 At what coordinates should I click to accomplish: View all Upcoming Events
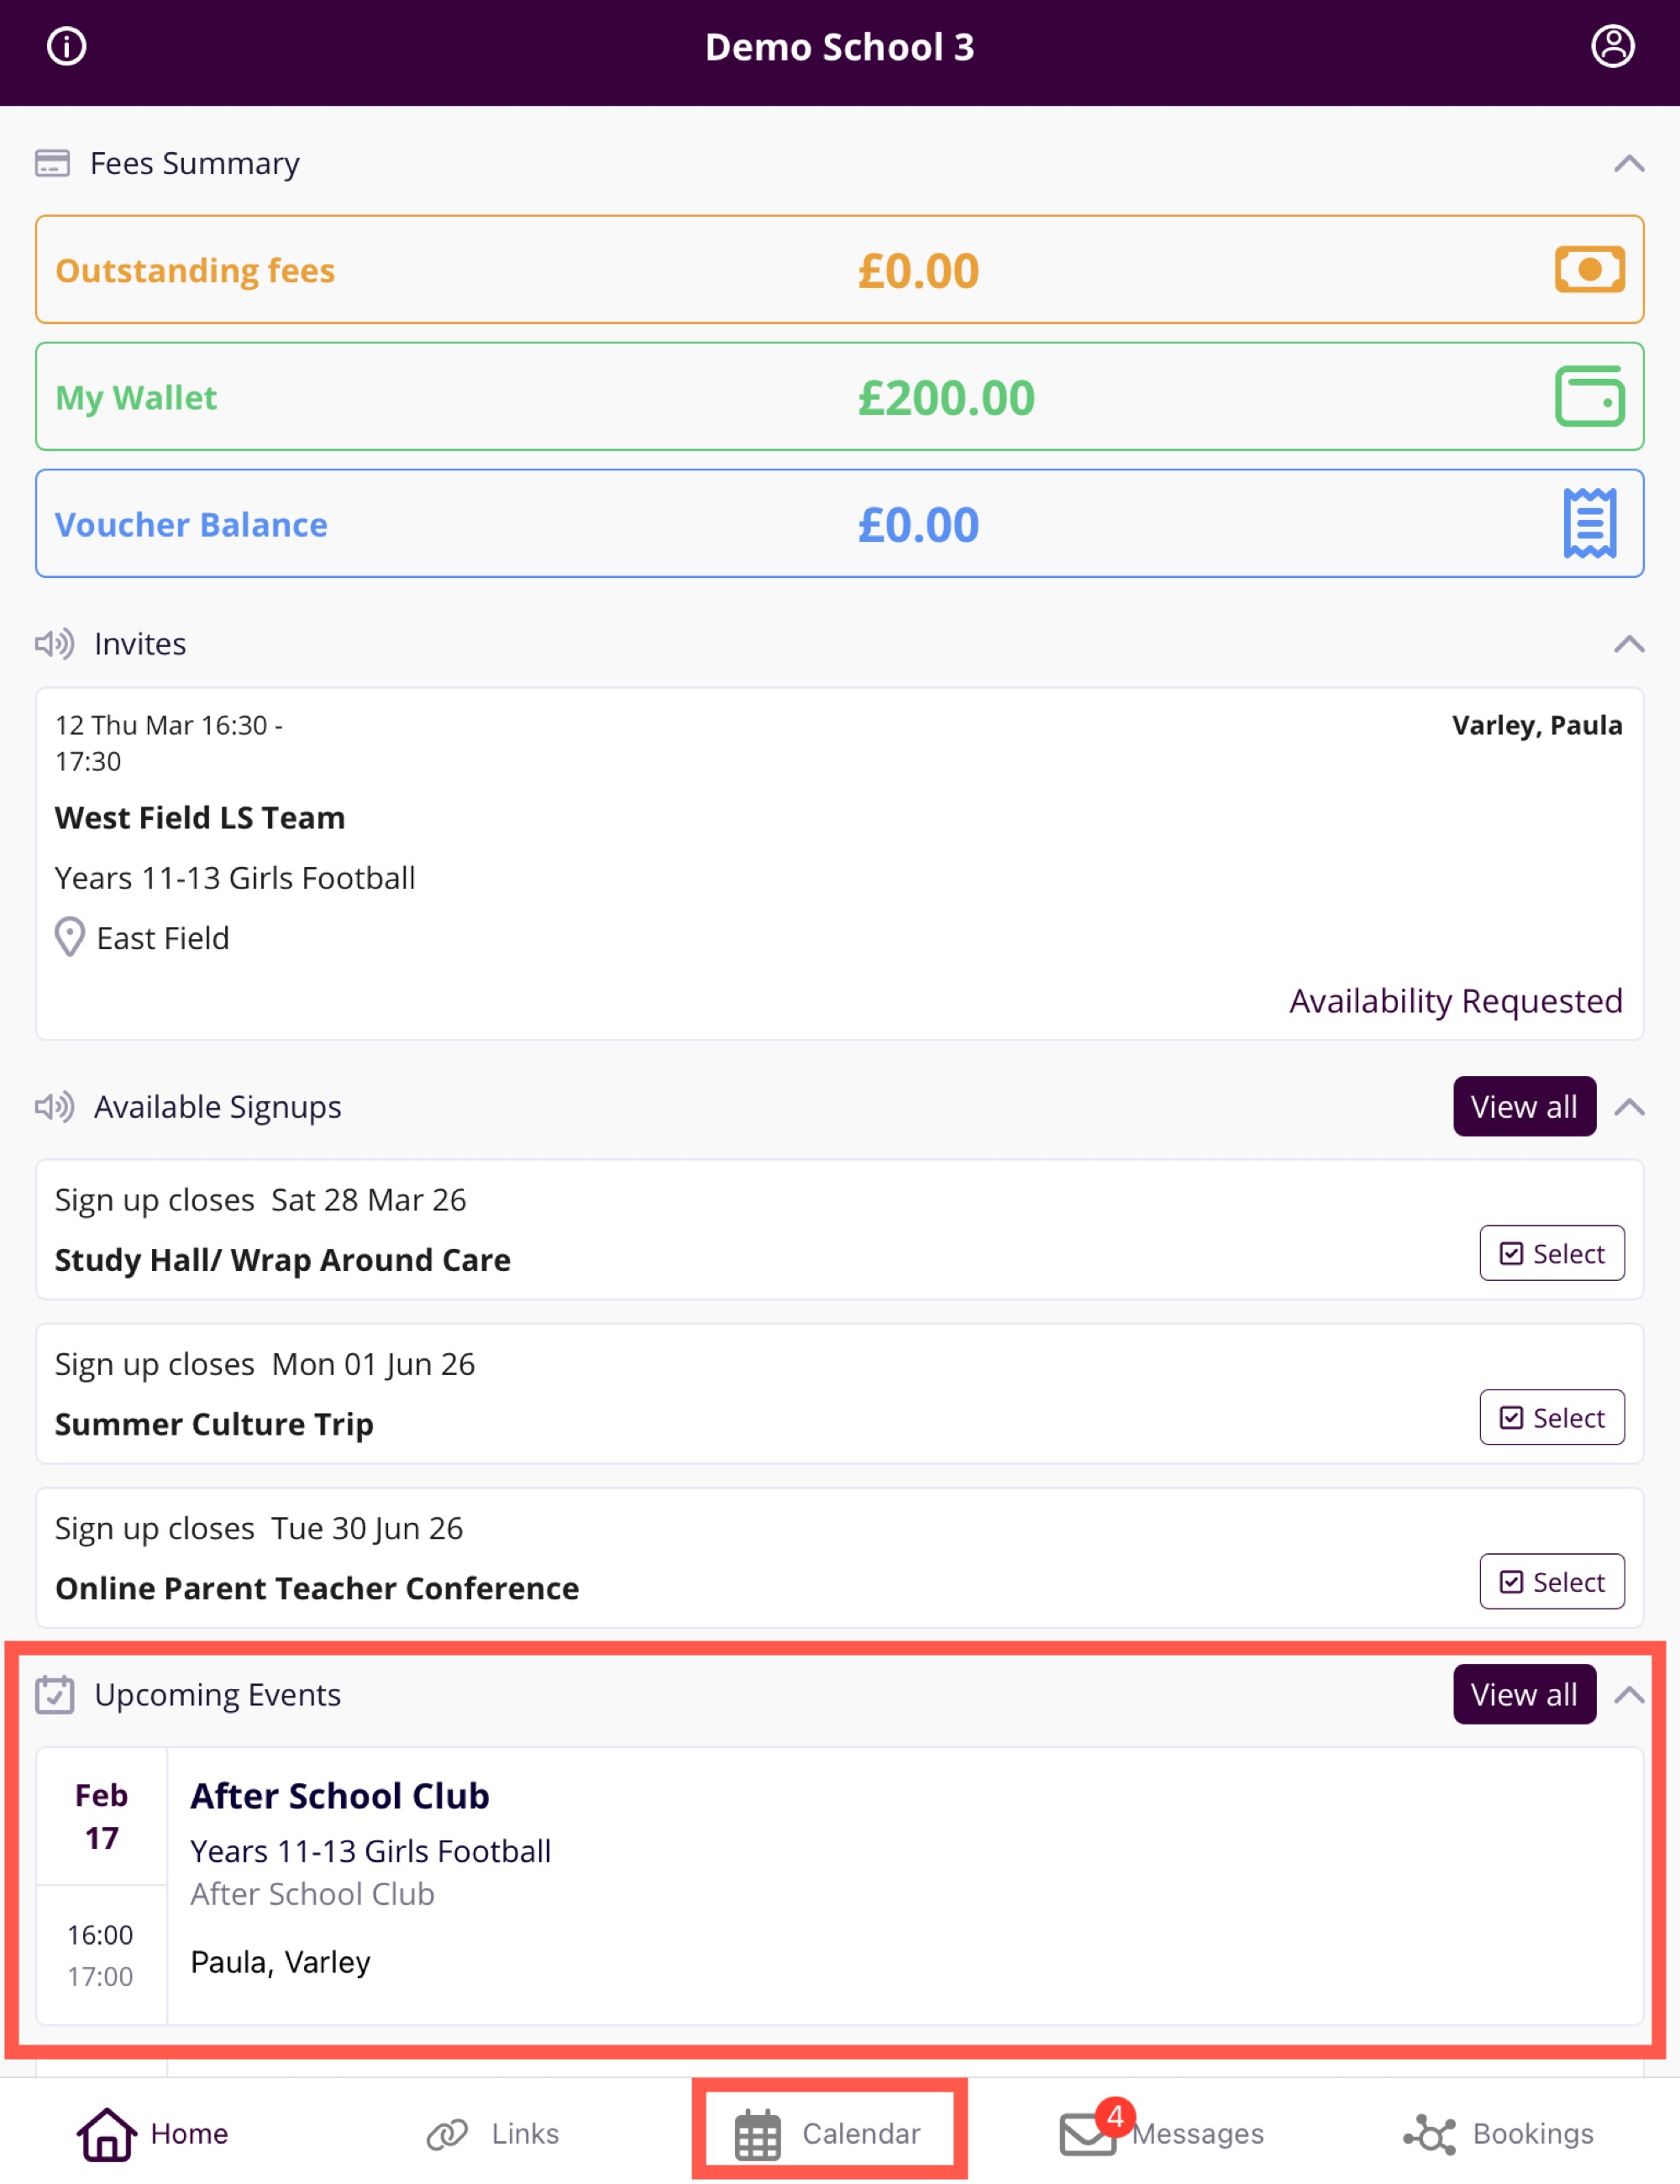pyautogui.click(x=1523, y=1694)
